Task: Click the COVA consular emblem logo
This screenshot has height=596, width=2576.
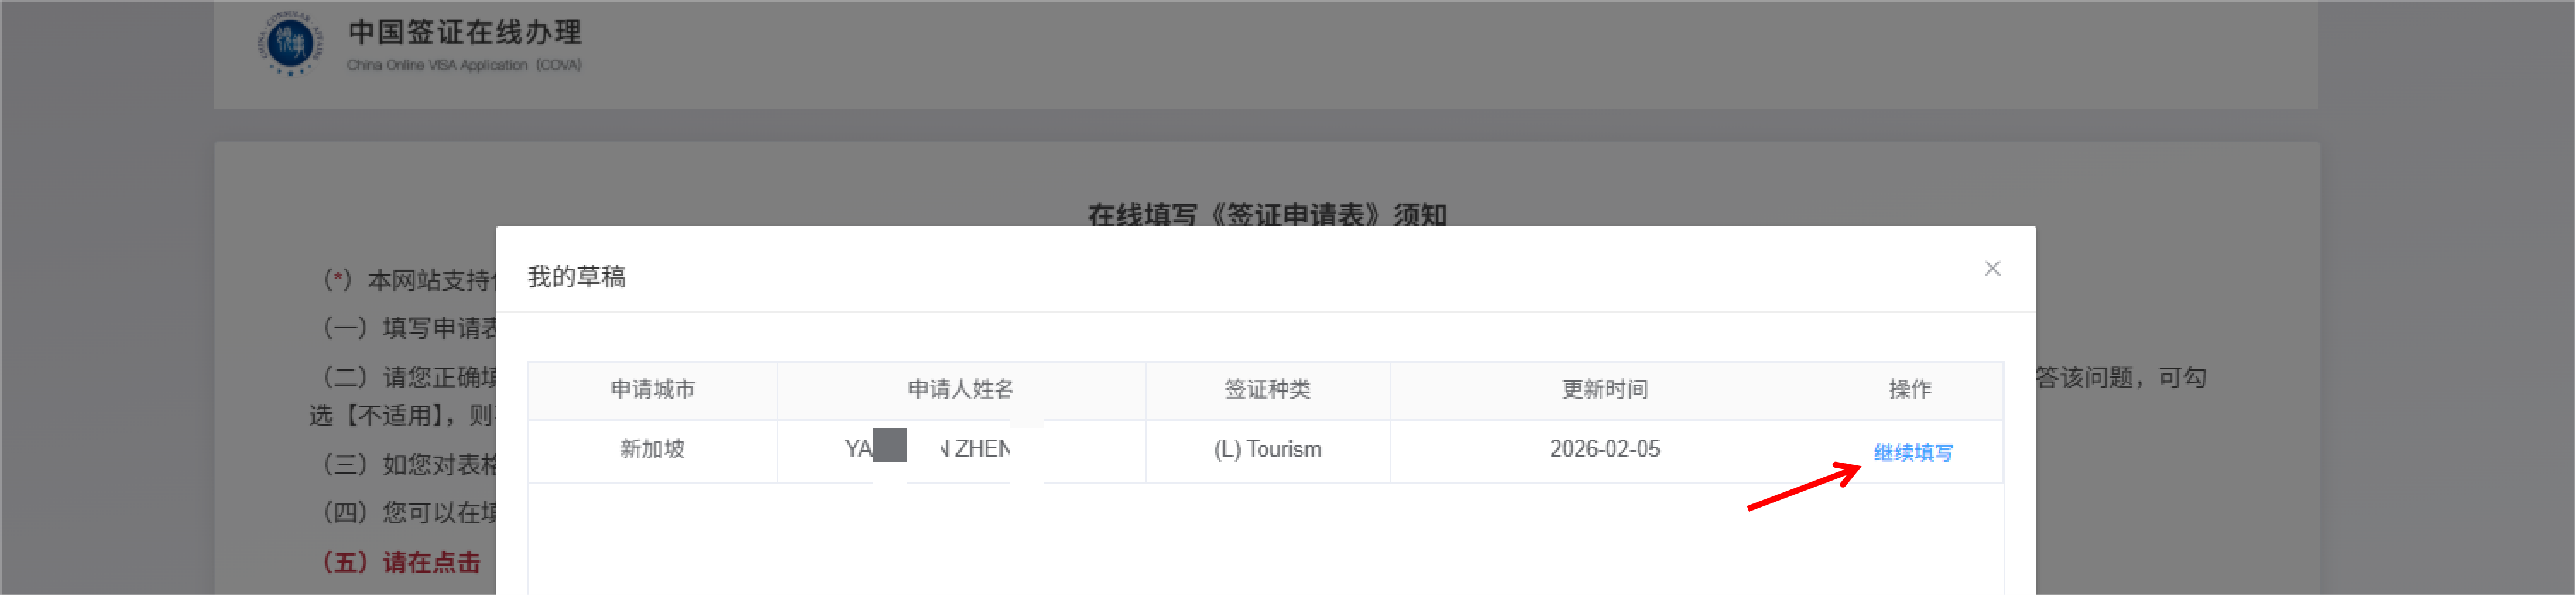Action: 291,43
